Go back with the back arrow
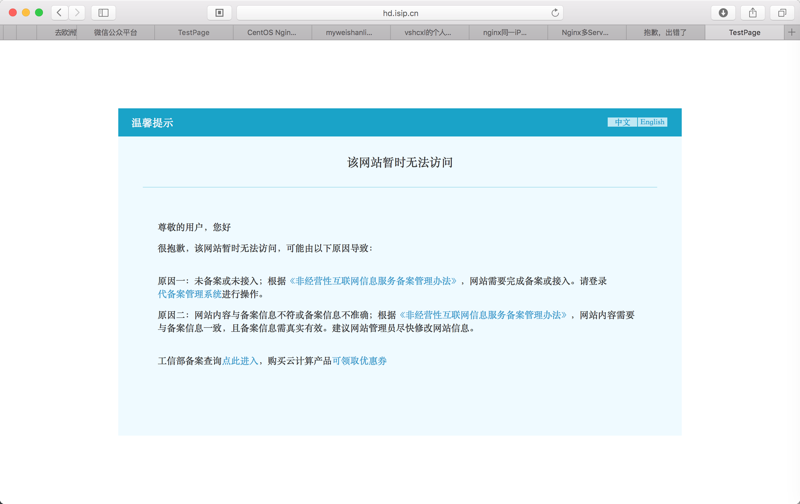Screen dimensions: 800x504 click(x=60, y=13)
